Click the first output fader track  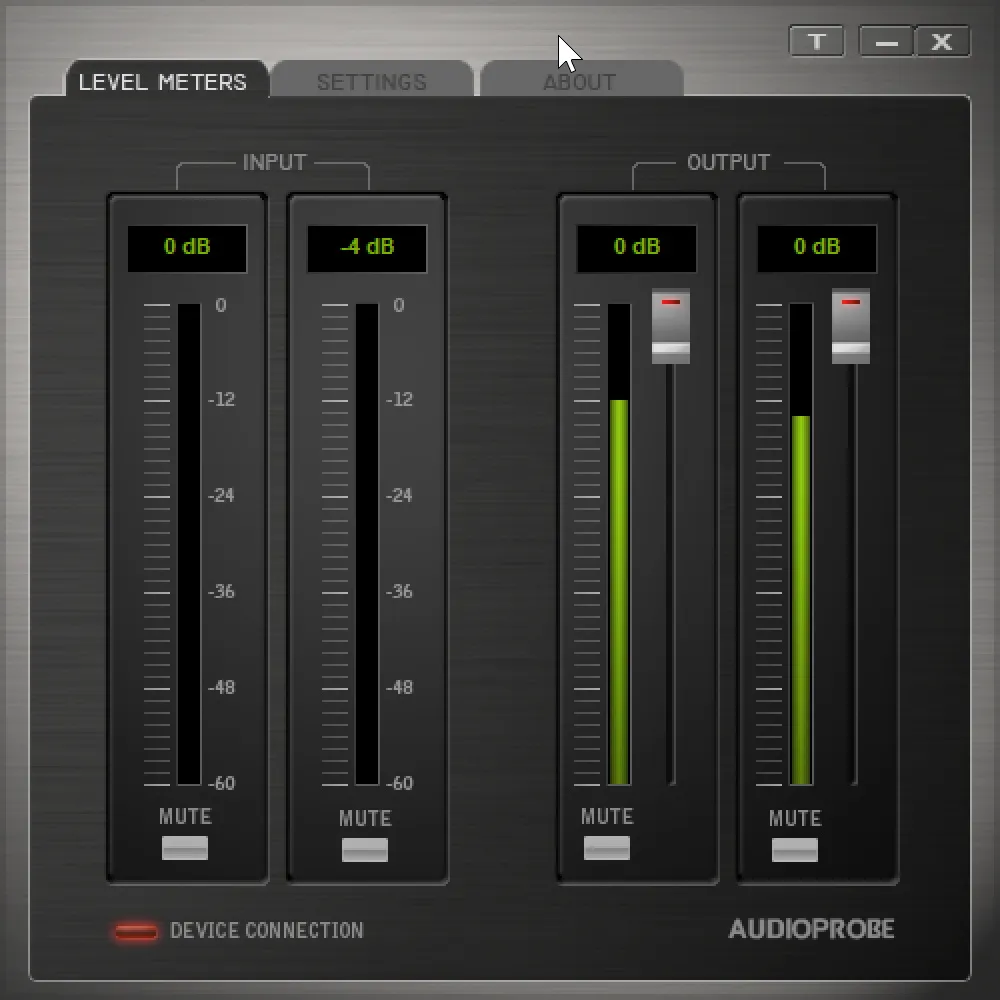[670, 574]
